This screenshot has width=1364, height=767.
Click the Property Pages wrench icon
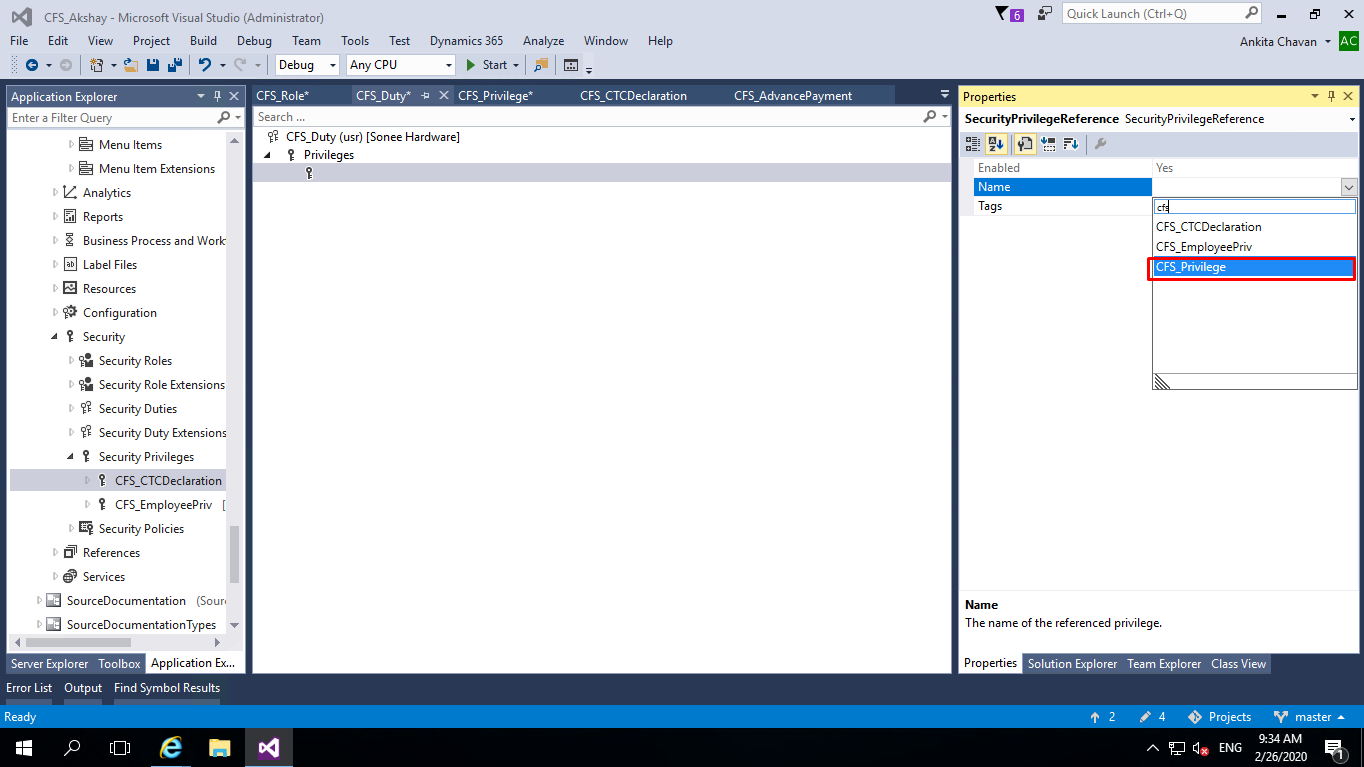[1100, 144]
